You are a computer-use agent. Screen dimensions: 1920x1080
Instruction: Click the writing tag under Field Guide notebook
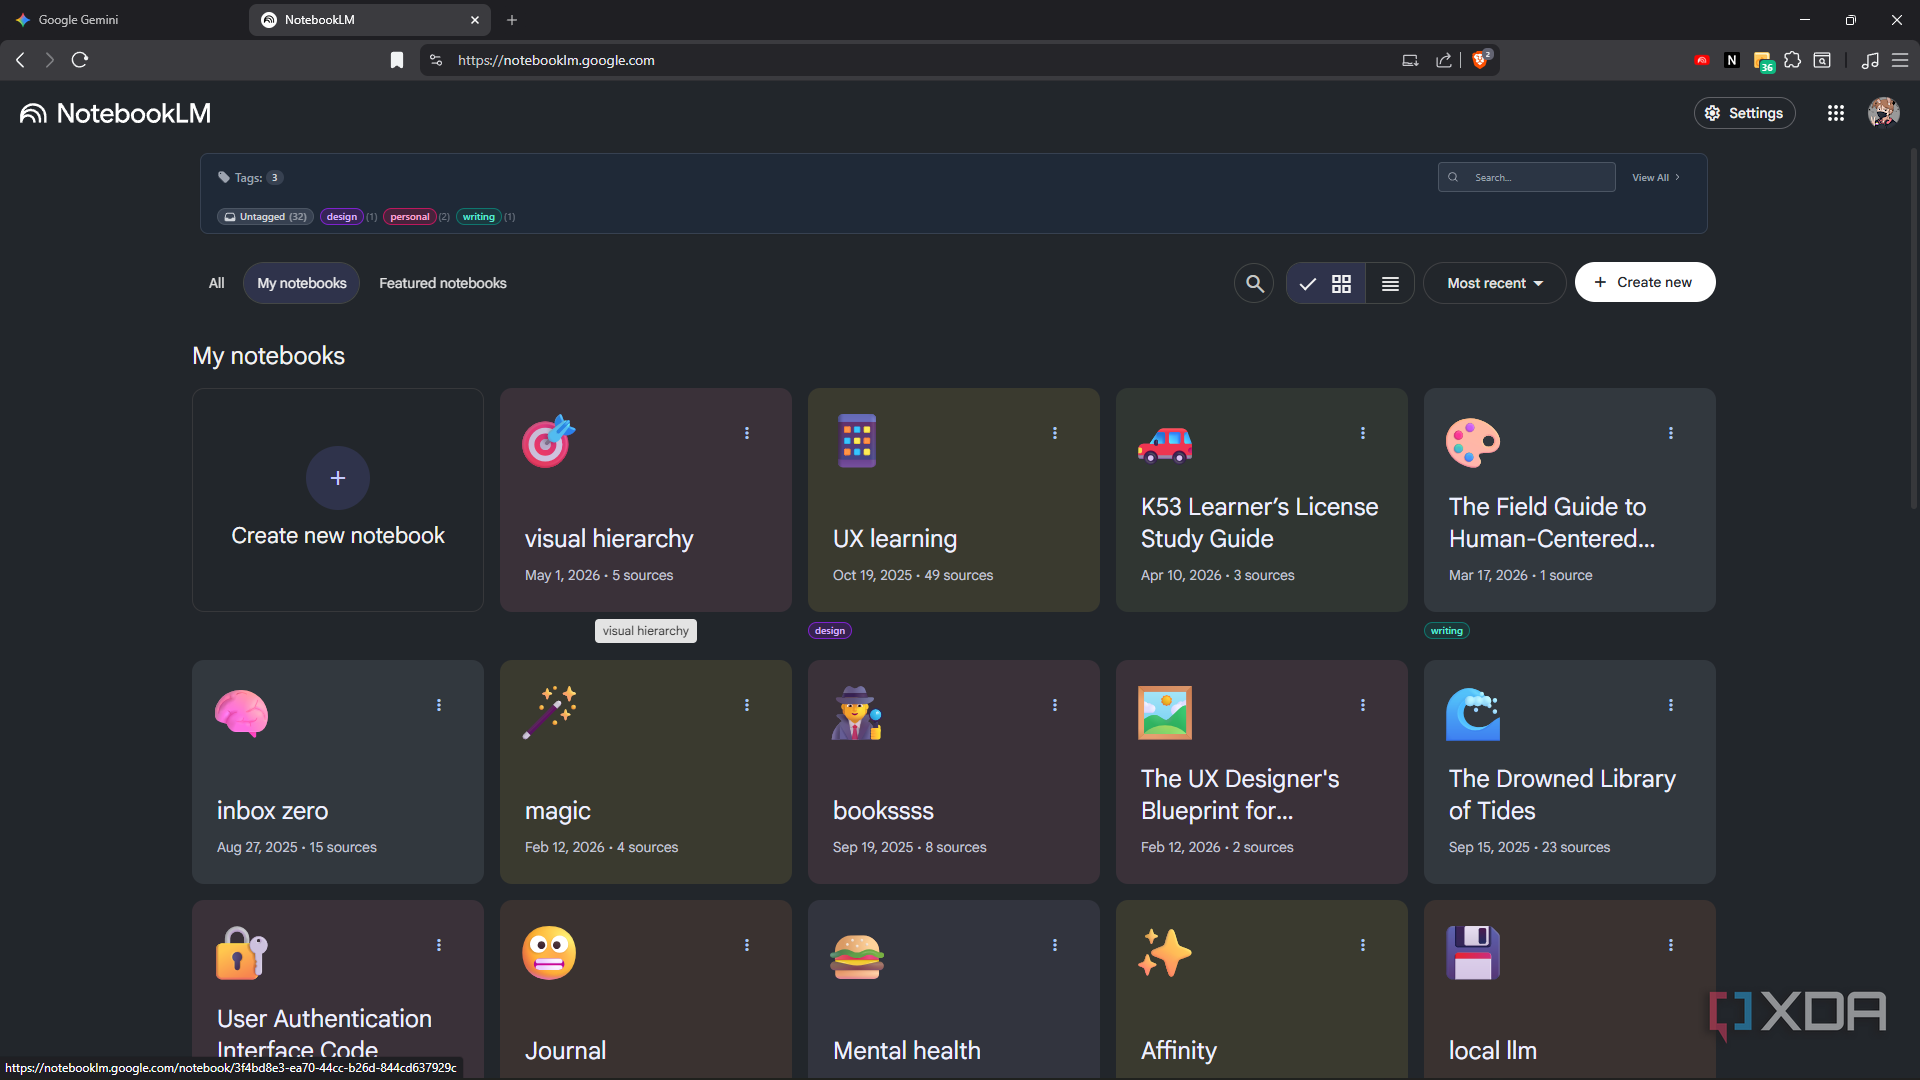pyautogui.click(x=1447, y=631)
